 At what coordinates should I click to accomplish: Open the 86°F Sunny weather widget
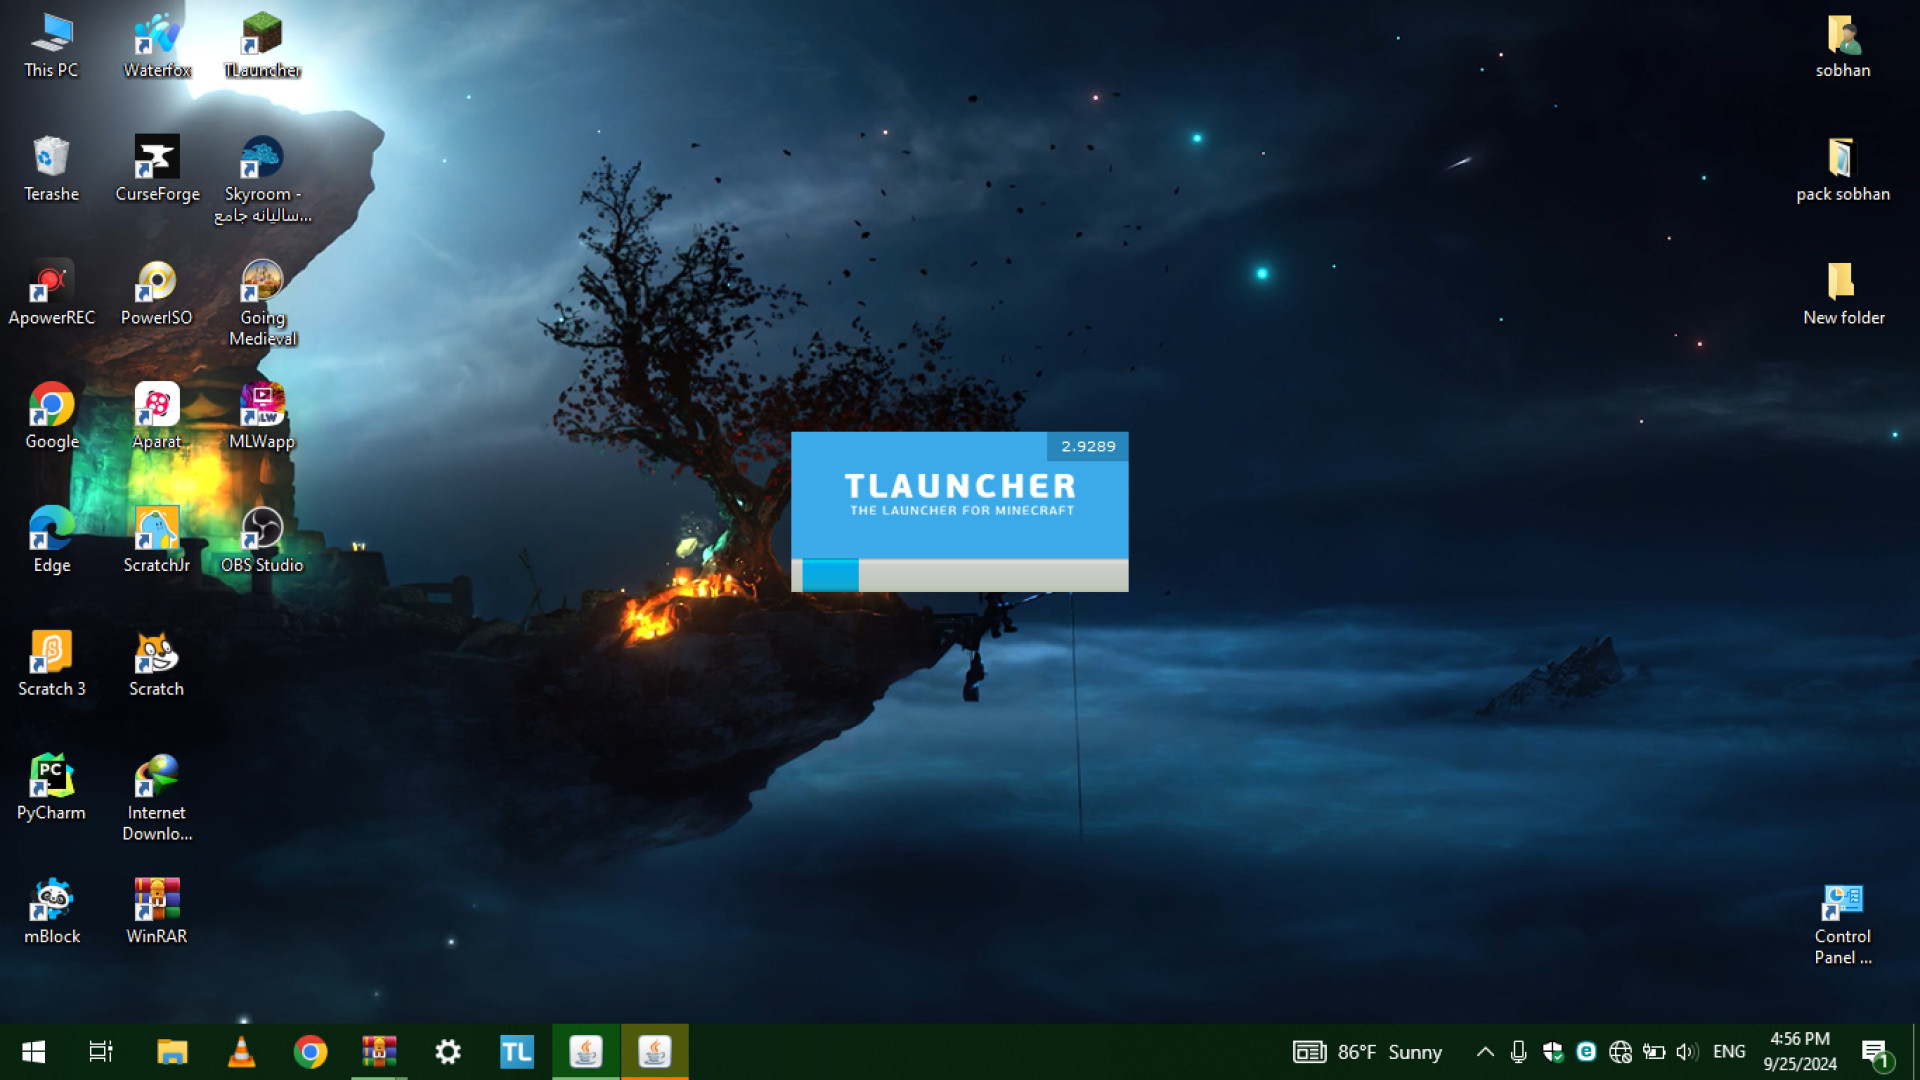coord(1367,1052)
